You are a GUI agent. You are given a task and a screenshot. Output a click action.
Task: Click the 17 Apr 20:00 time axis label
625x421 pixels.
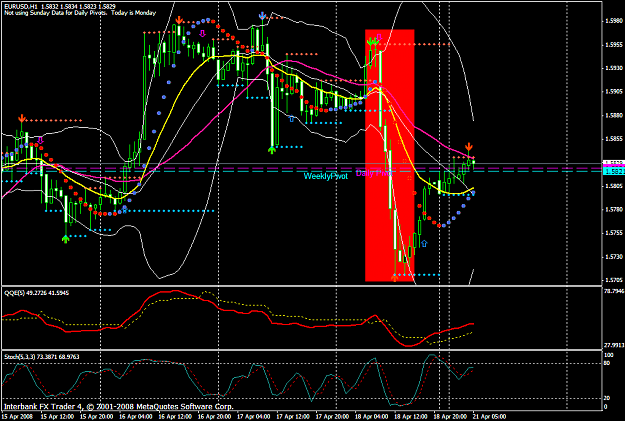332,417
